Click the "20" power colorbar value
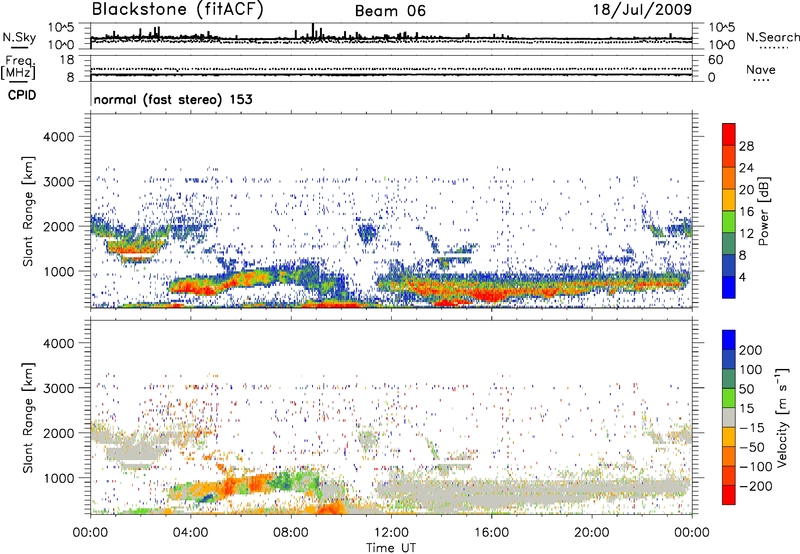 [x=746, y=190]
